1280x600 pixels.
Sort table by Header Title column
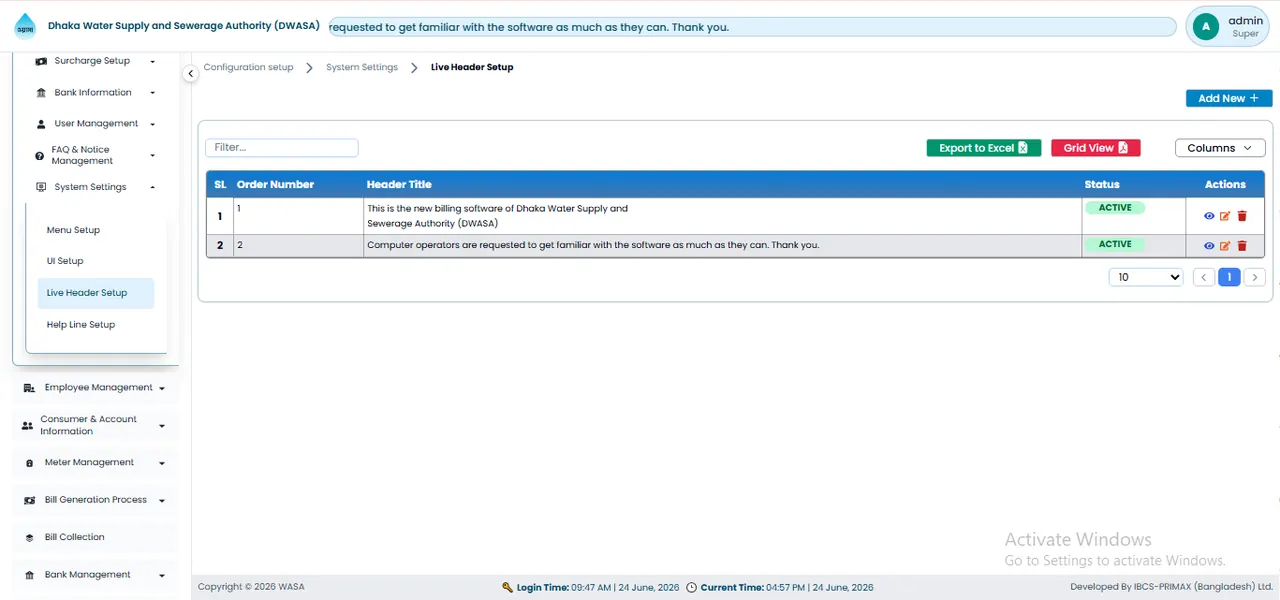[399, 184]
